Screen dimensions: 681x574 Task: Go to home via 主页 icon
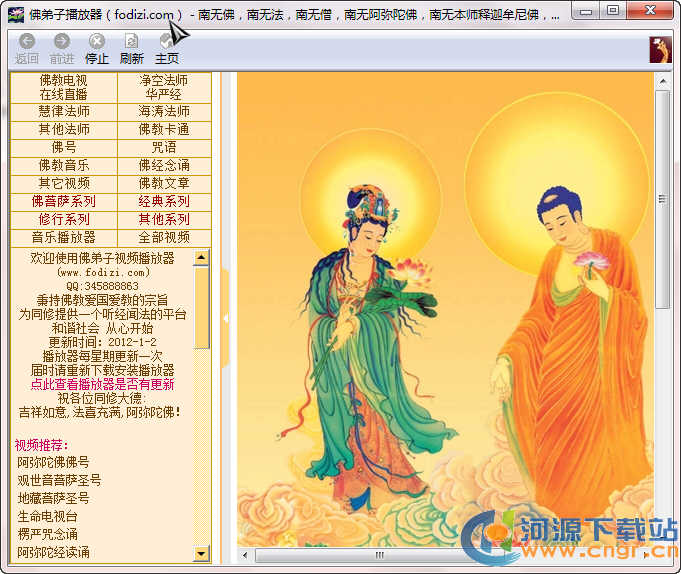tap(167, 42)
